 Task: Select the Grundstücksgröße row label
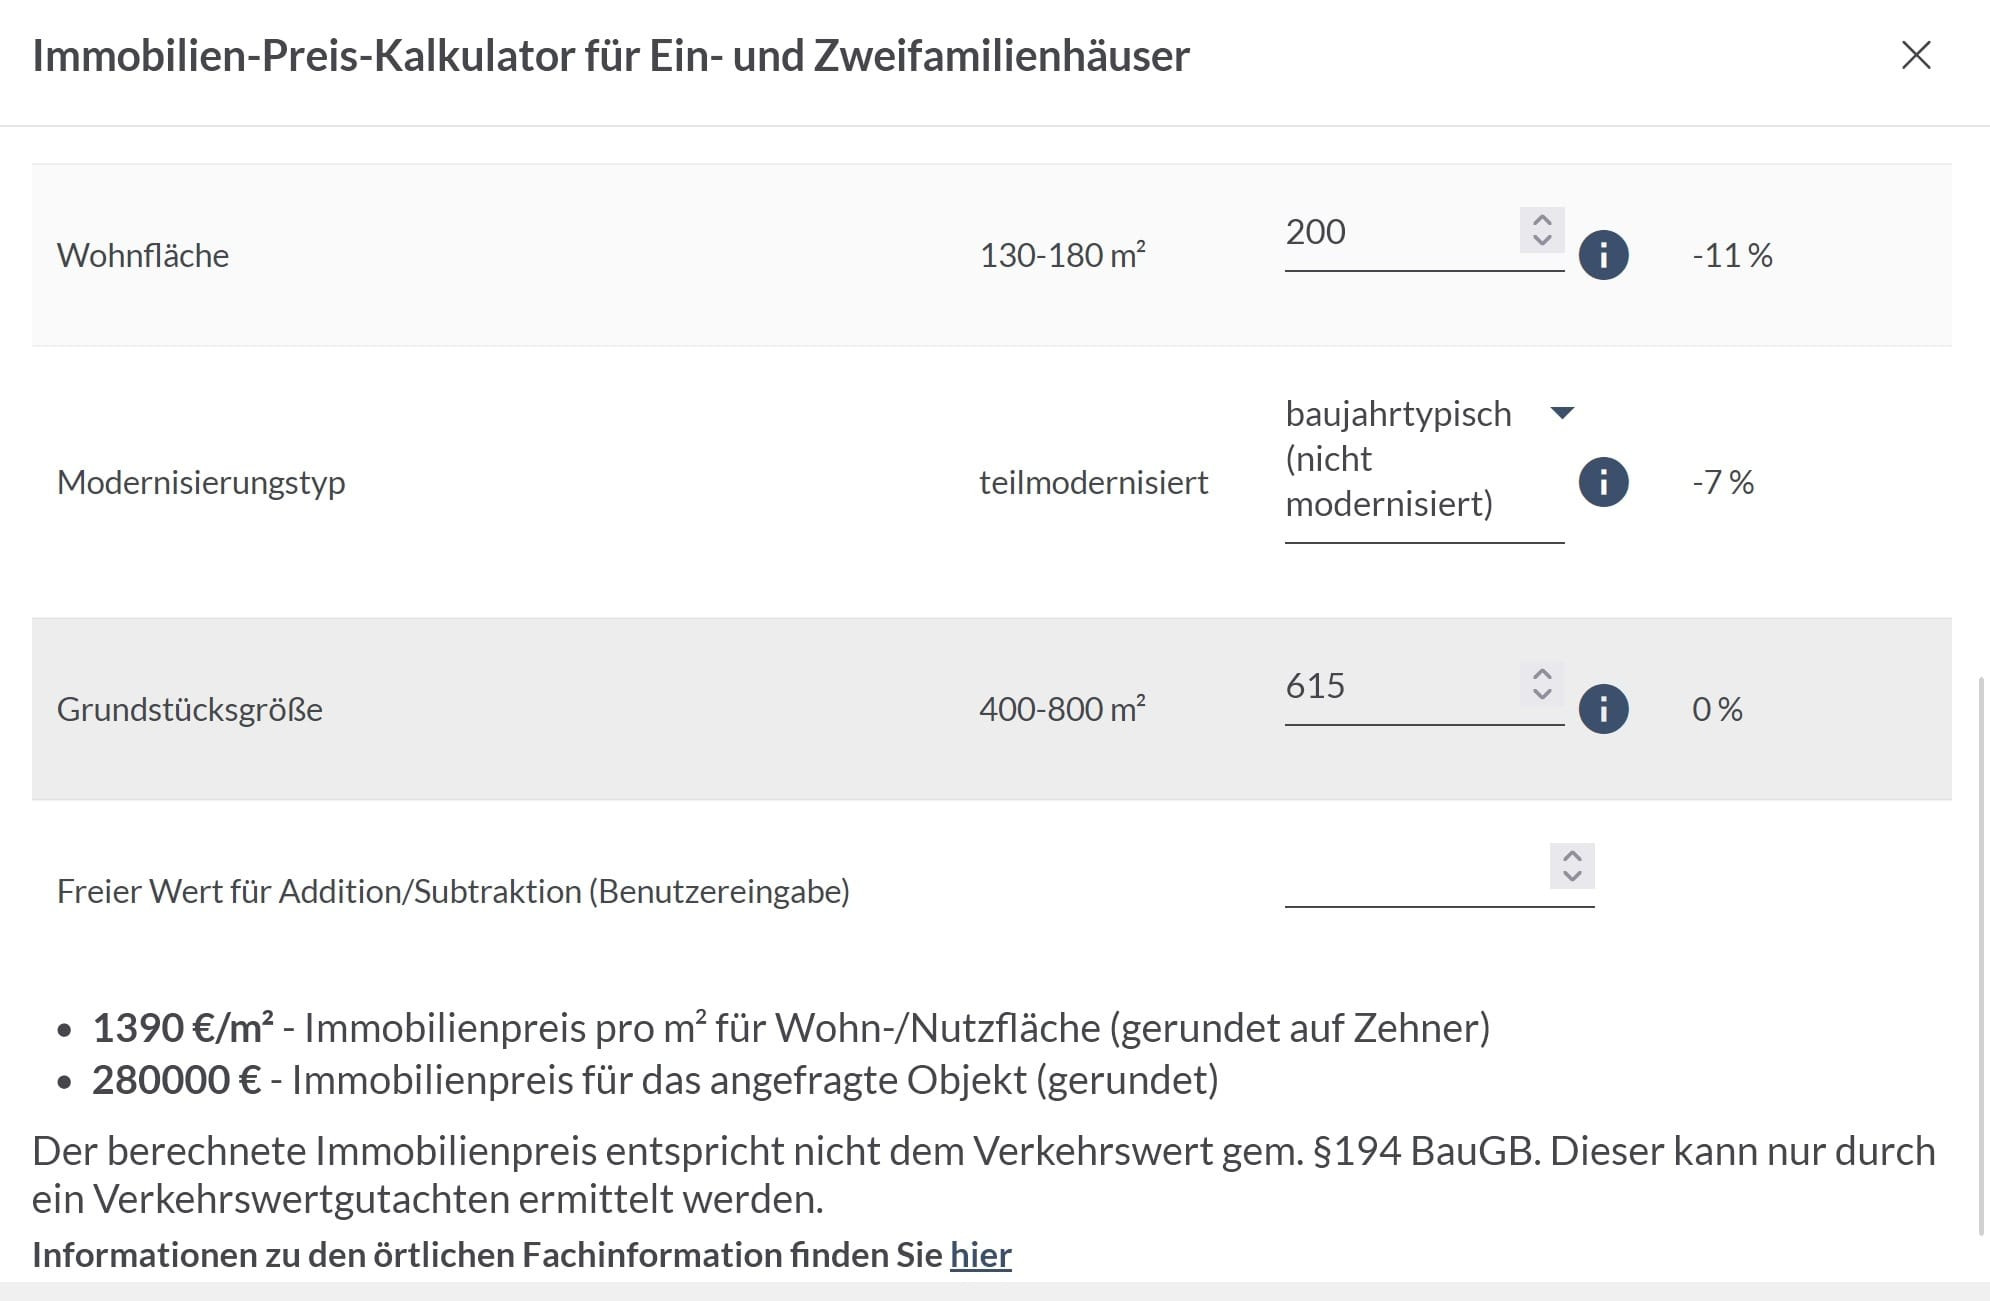(x=190, y=710)
